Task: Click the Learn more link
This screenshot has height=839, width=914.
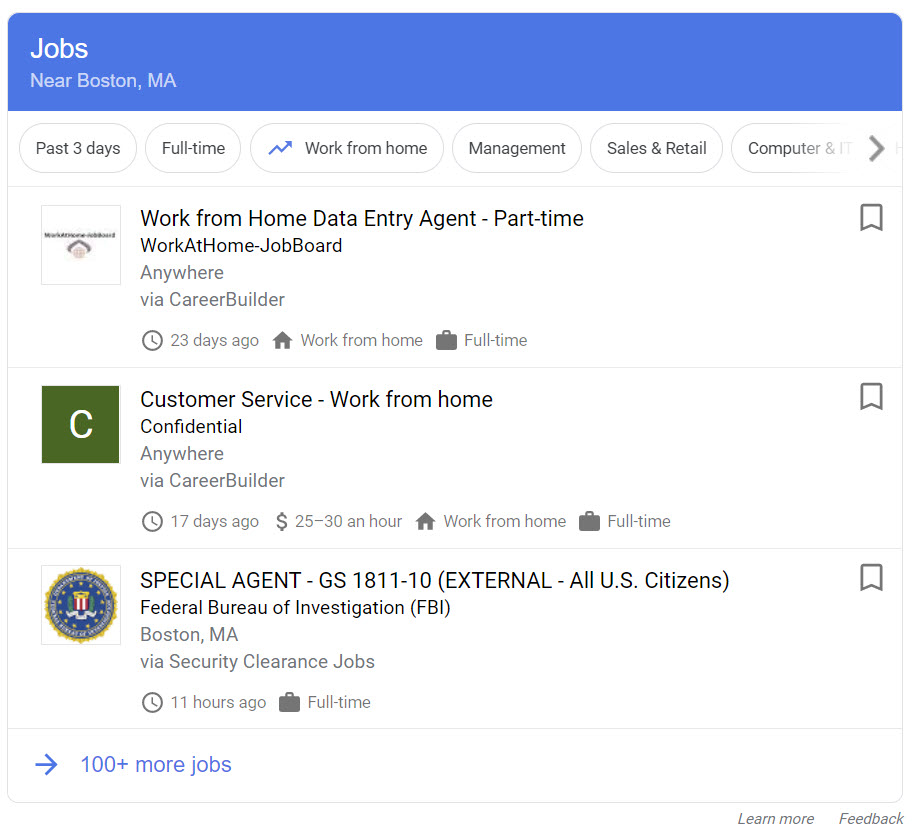Action: point(775,819)
